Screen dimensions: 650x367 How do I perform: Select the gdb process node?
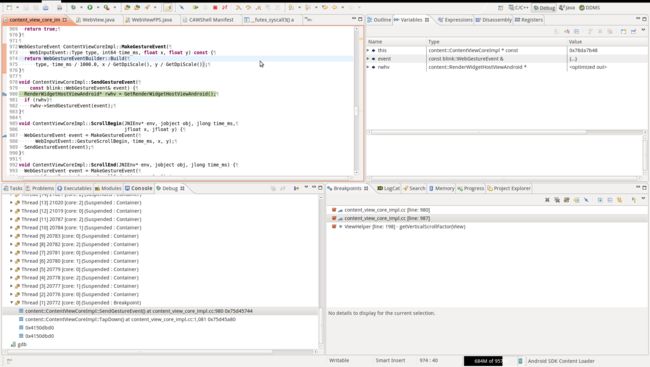tap(19, 344)
